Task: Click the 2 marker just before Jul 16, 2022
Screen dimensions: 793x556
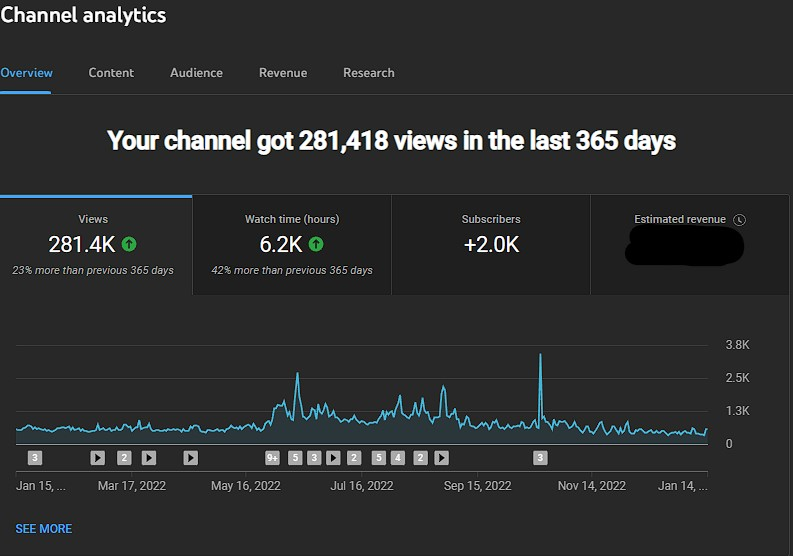Action: point(354,458)
